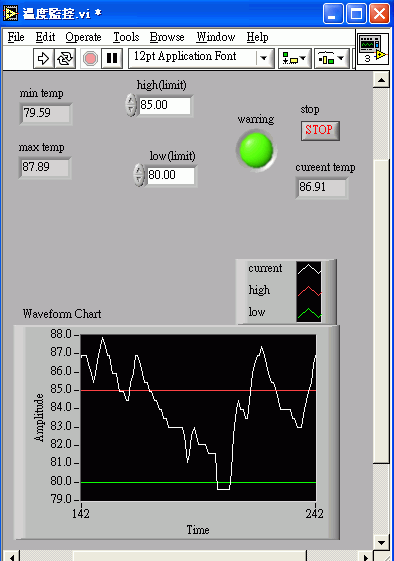Click the Pause toolbar icon
The image size is (394, 561).
coord(112,58)
